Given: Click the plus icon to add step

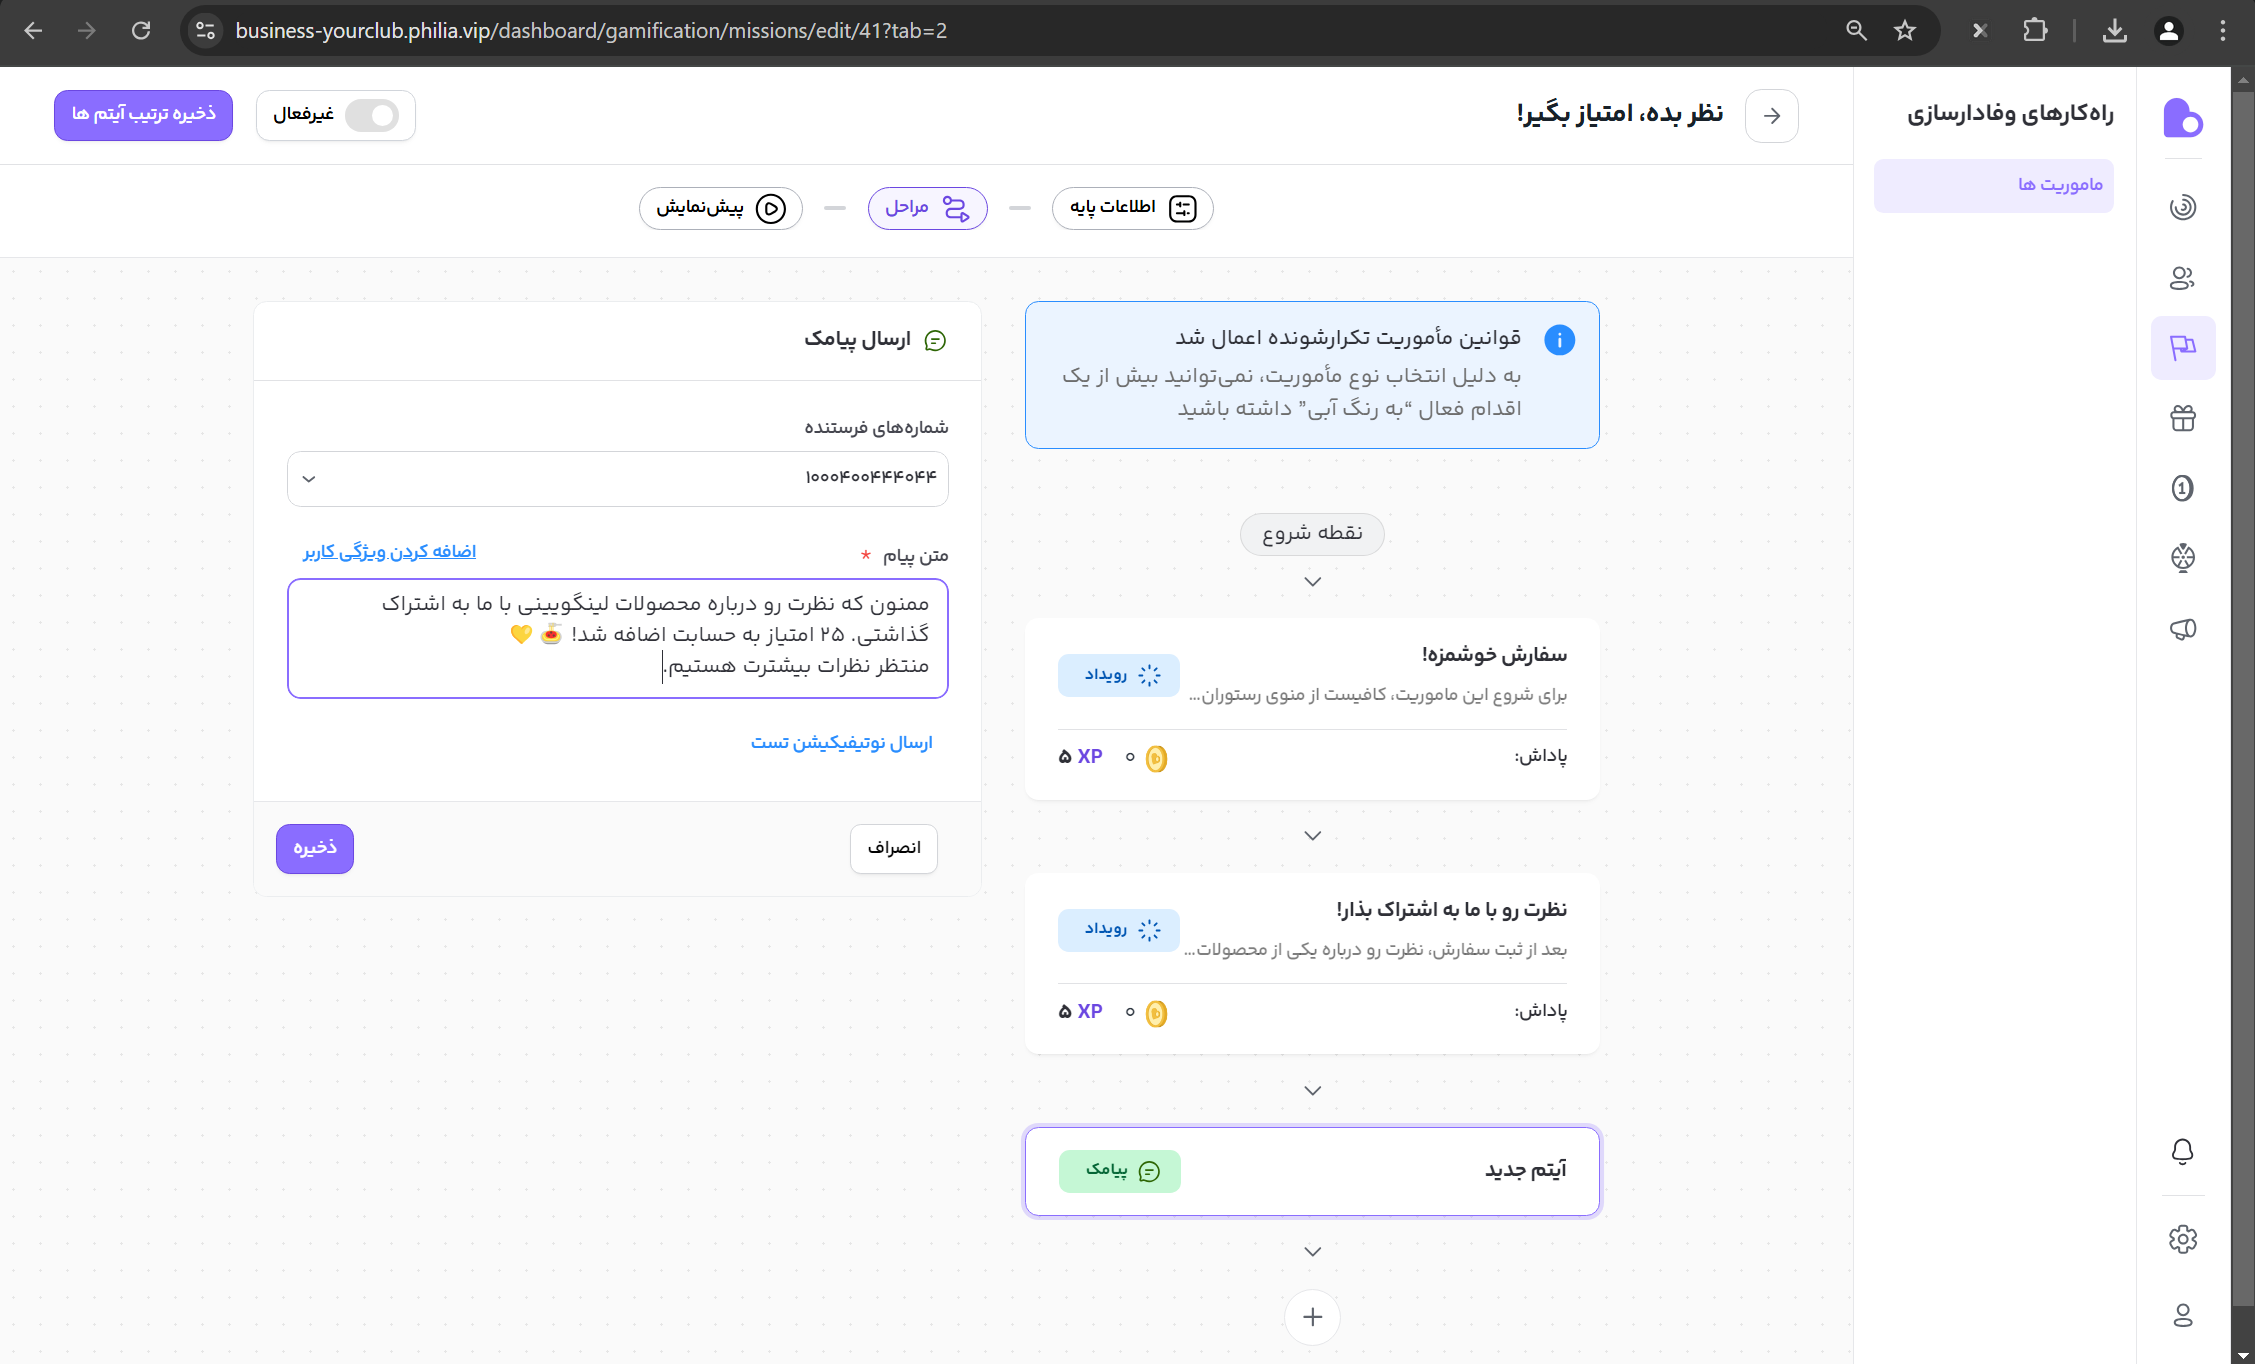Looking at the screenshot, I should tap(1312, 1317).
